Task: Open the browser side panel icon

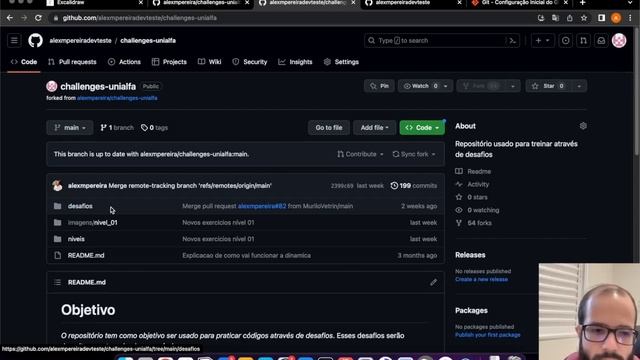Action: 601,18
